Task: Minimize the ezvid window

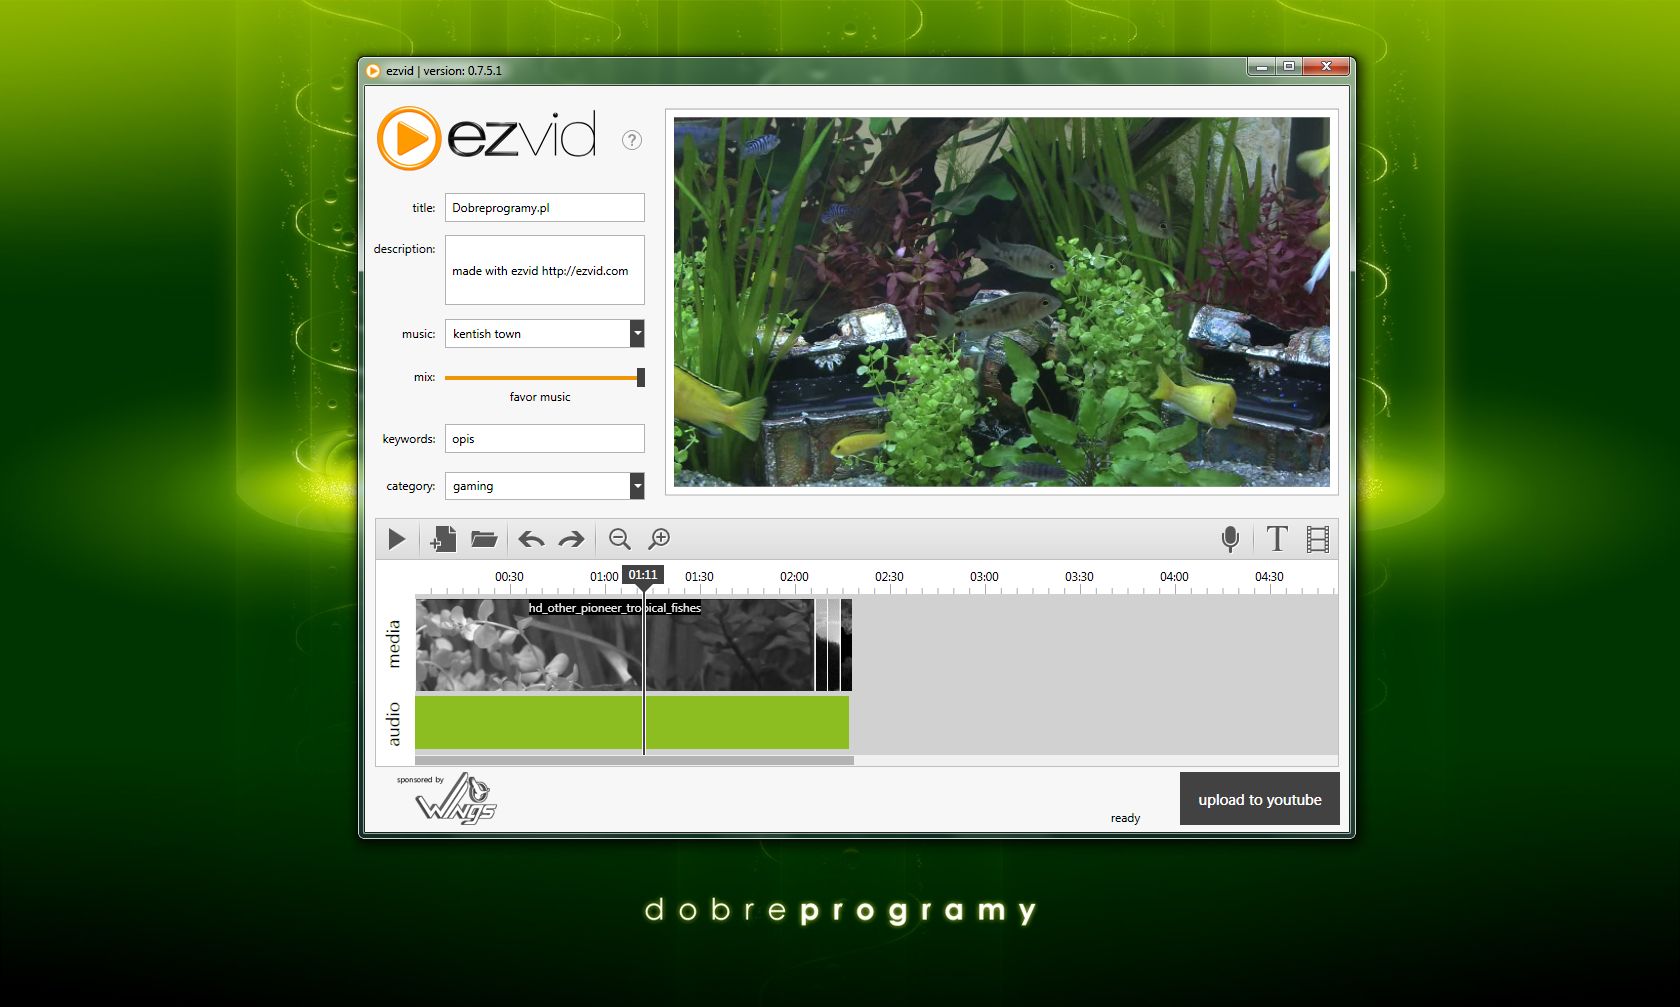Action: coord(1262,67)
